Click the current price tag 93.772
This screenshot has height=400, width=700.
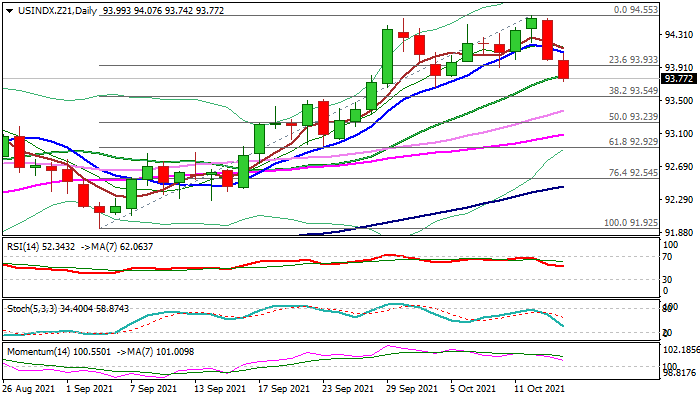(x=678, y=79)
